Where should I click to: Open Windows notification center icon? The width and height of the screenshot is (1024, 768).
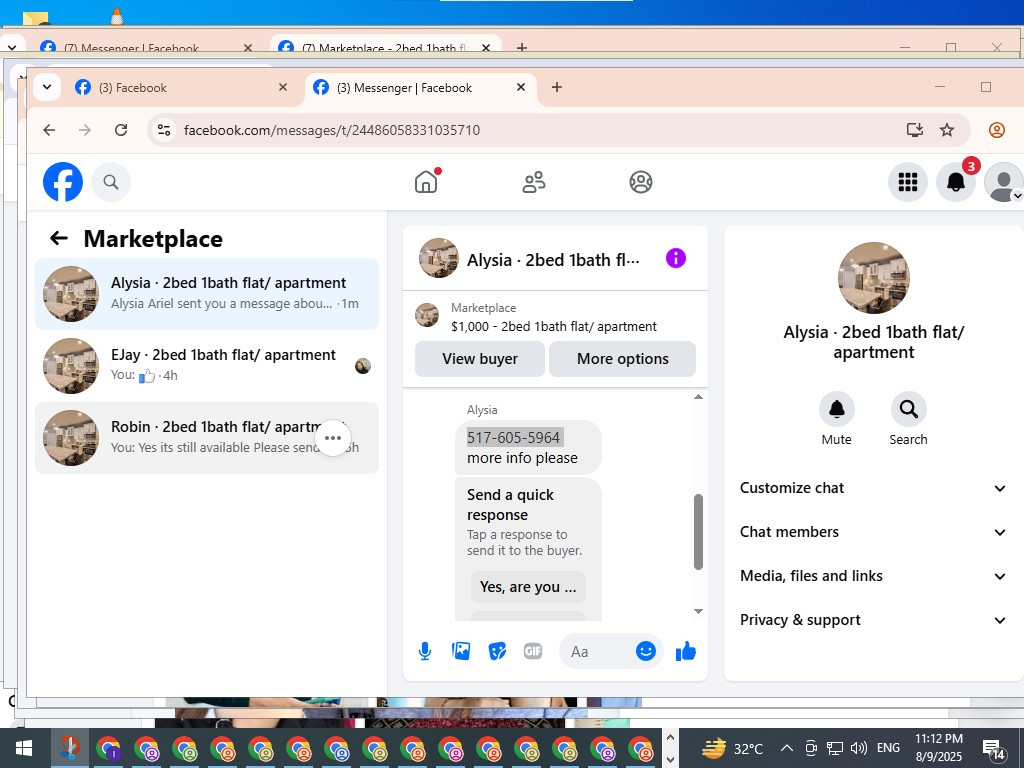(x=994, y=749)
